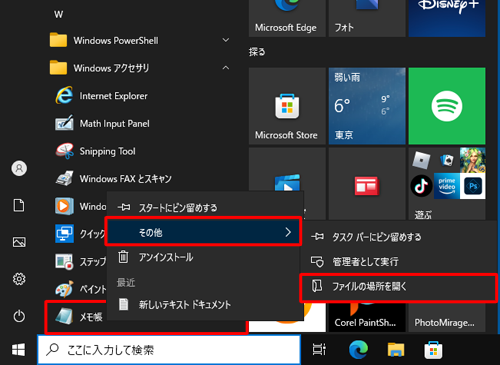Select ファイルの場所を開く
Screen dimensions: 500x365
[399, 287]
